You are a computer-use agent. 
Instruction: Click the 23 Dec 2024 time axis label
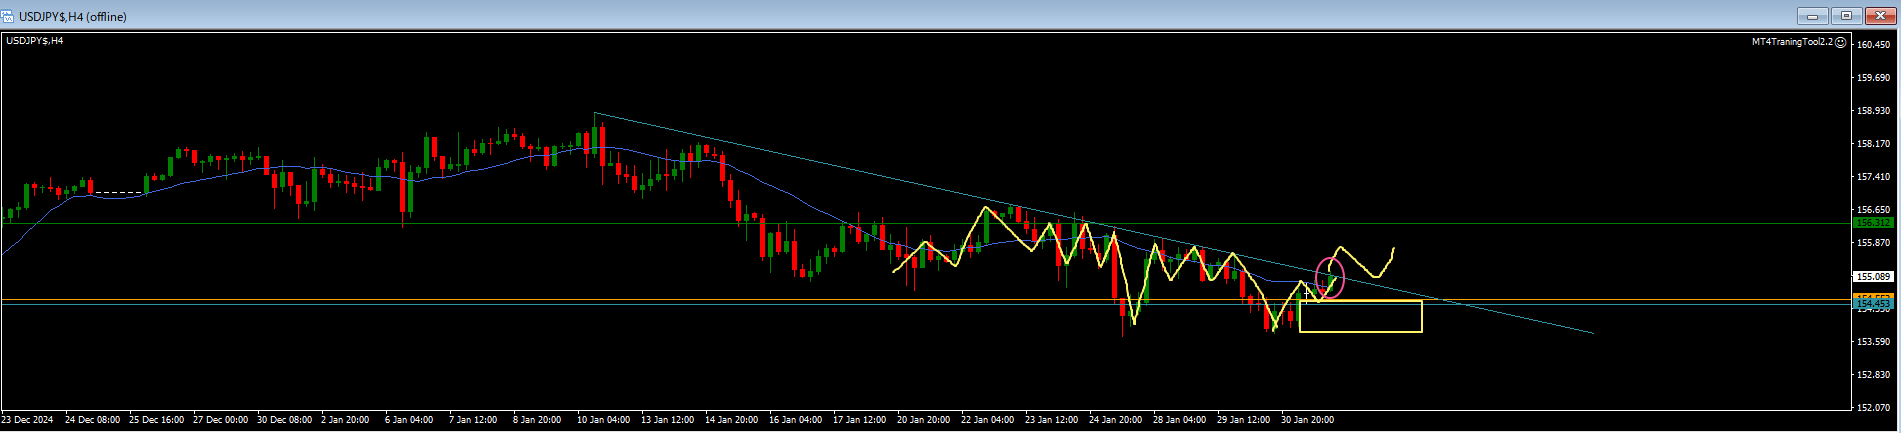click(x=27, y=420)
